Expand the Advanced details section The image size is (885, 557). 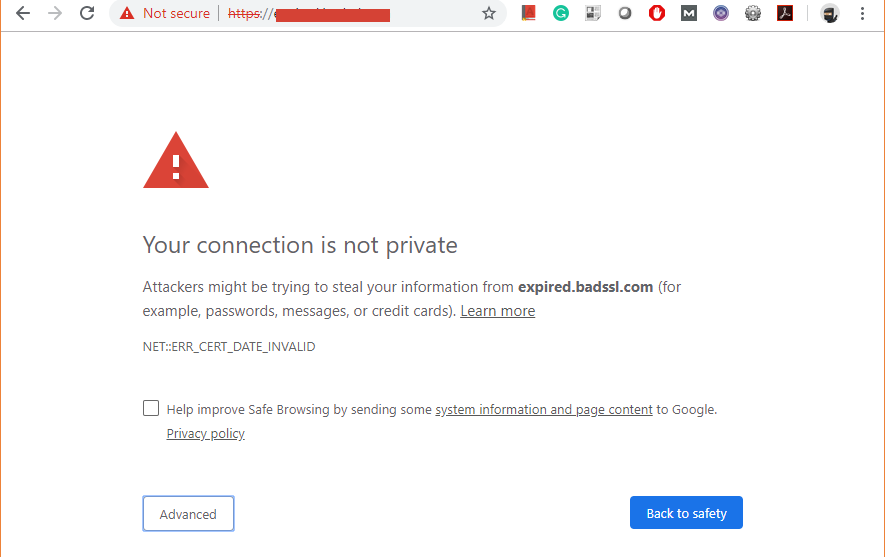tap(188, 514)
